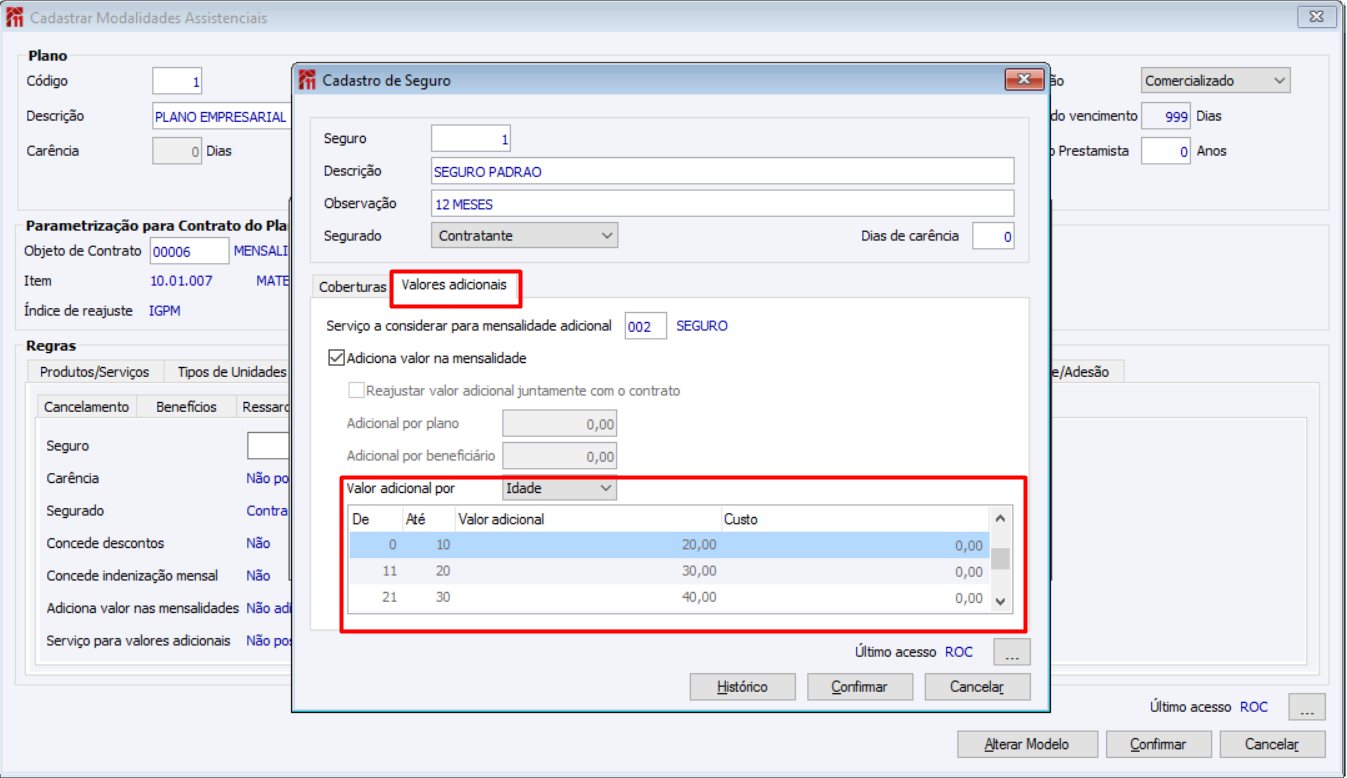Click the PLANO EMPRESARIAL description field

[221, 116]
